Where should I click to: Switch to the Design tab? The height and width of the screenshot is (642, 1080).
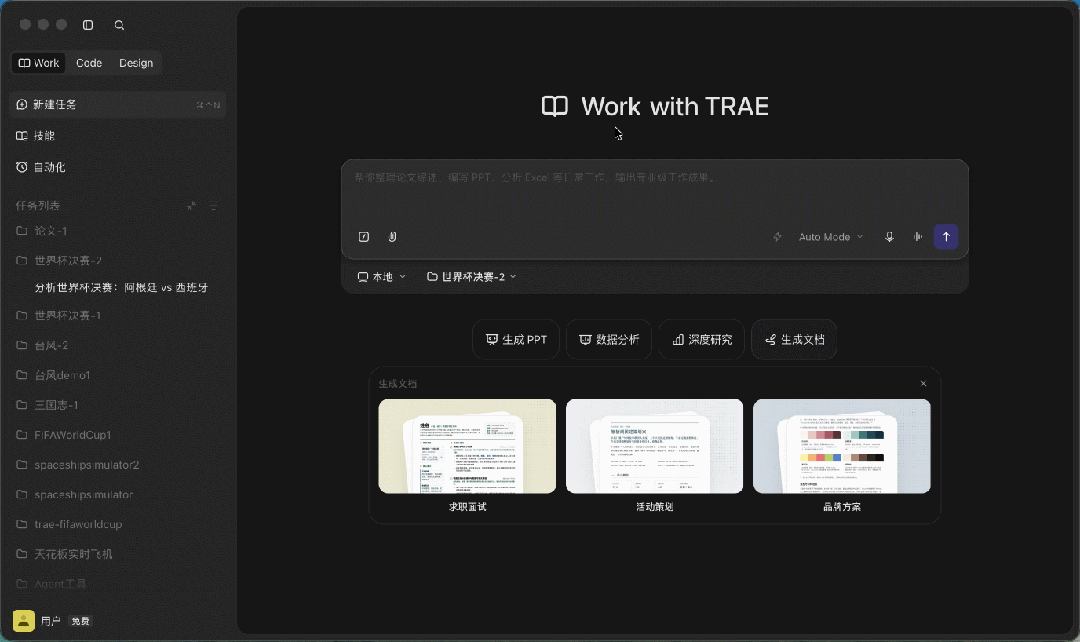click(136, 63)
